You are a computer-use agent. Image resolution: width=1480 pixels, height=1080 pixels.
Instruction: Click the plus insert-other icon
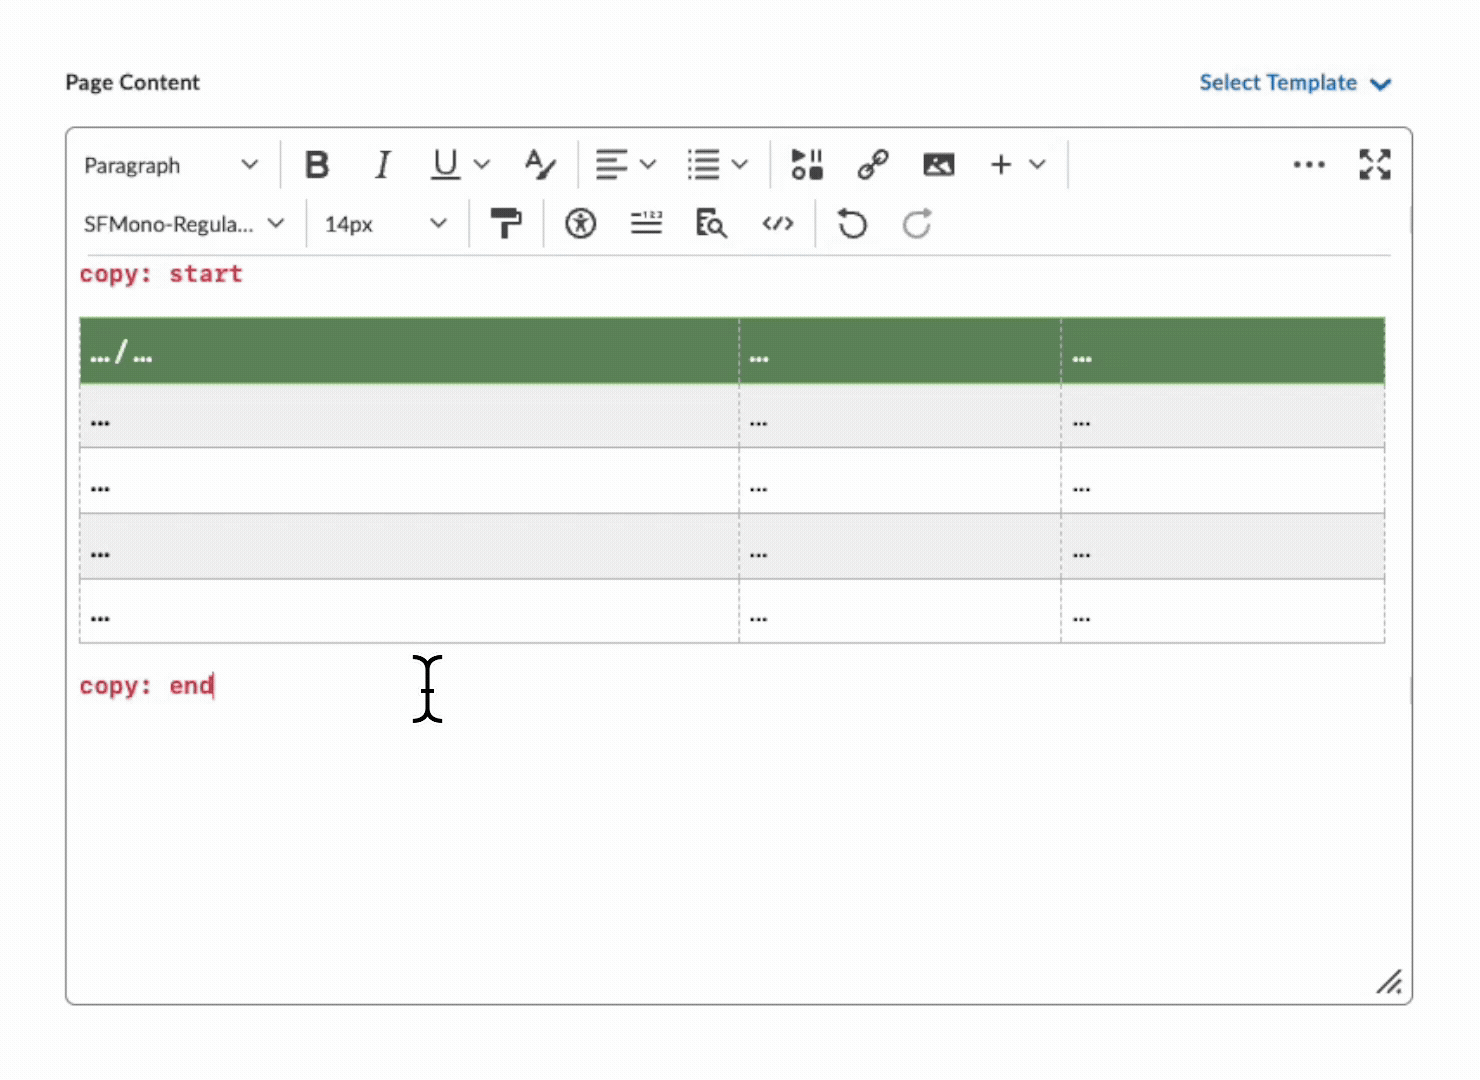[x=1001, y=165]
